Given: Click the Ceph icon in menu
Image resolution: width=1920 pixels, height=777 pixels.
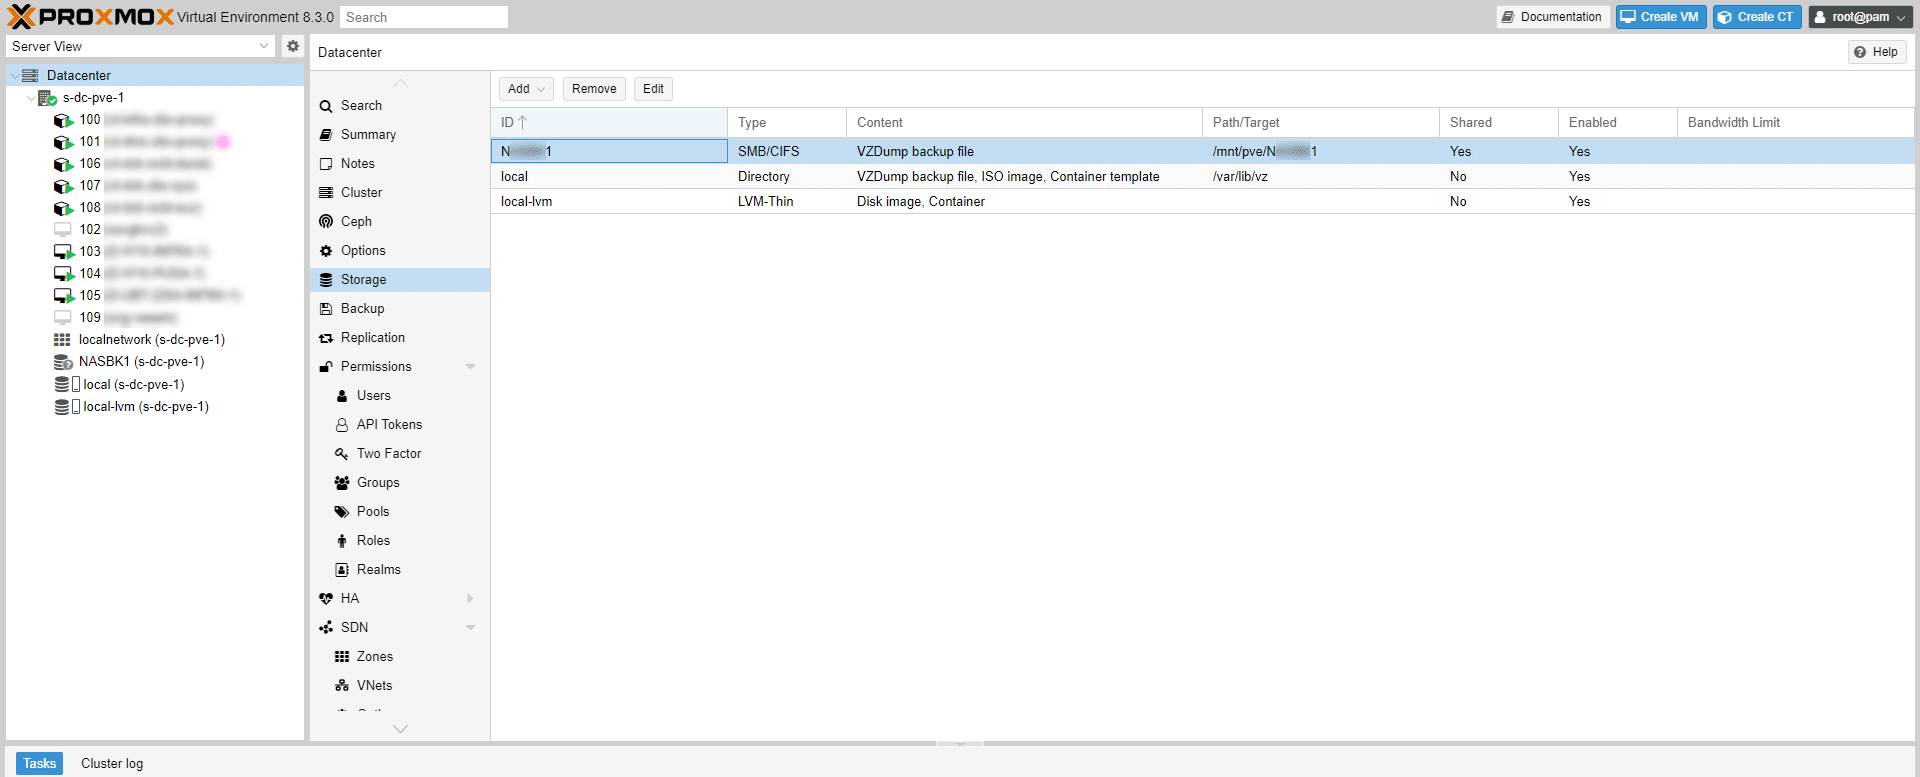Looking at the screenshot, I should click(326, 222).
